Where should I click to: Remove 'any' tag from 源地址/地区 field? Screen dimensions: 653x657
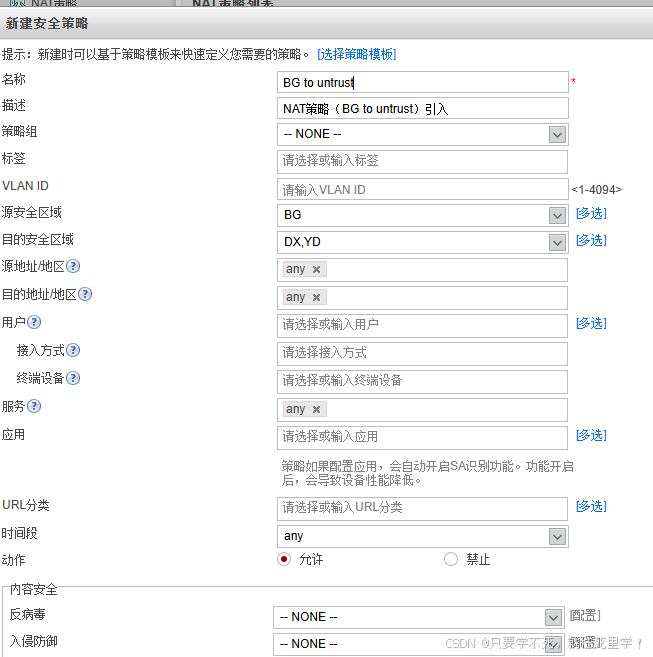pos(316,270)
